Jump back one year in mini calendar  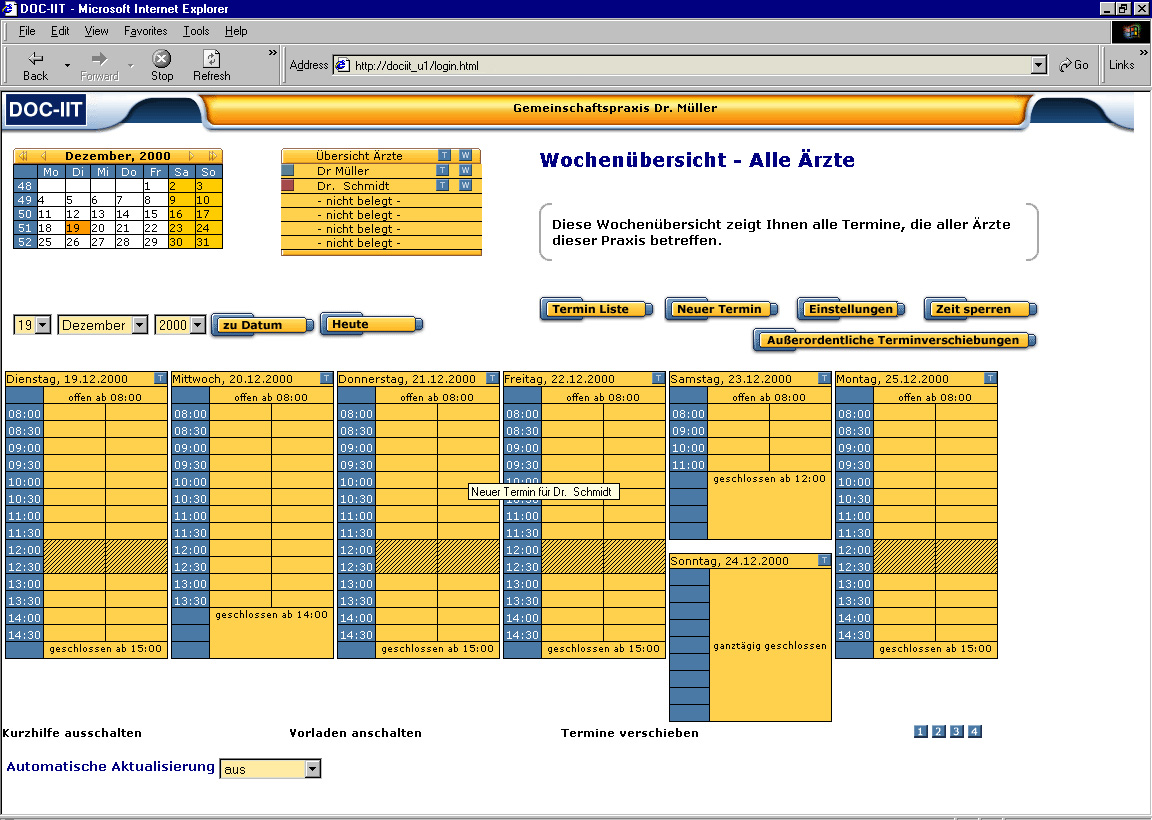(x=23, y=156)
